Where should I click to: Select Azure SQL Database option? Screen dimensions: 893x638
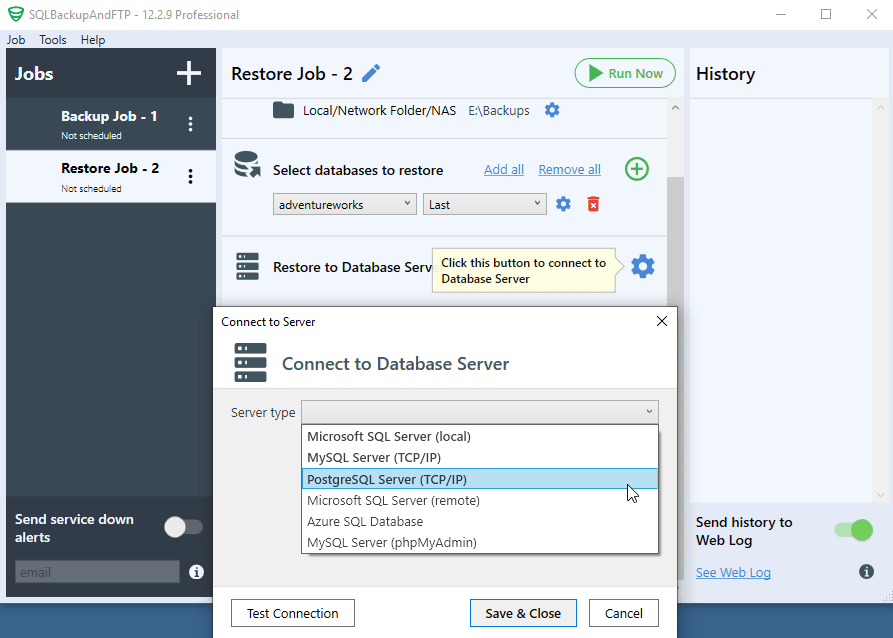480,521
